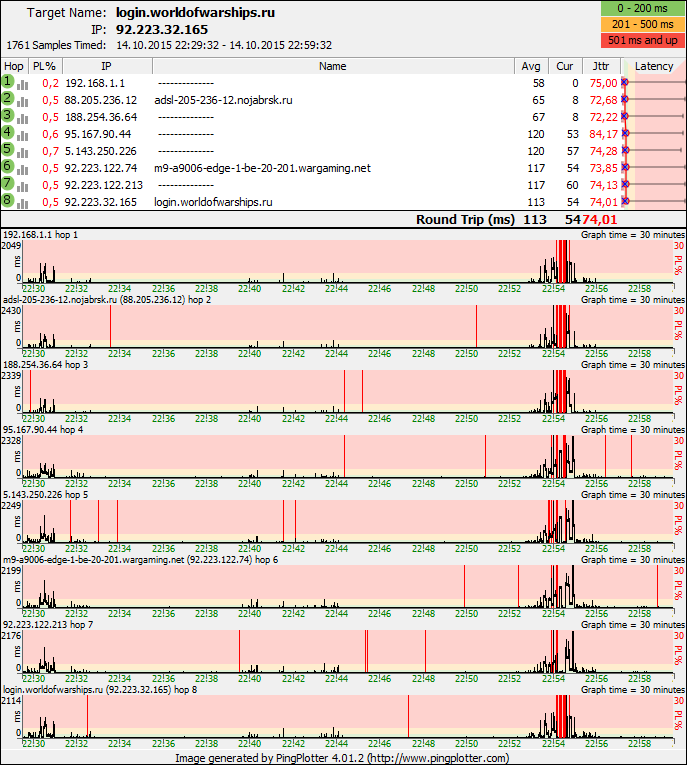Click bar graph icon beside 188.254.36.64
Image resolution: width=687 pixels, height=765 pixels.
coord(22,119)
